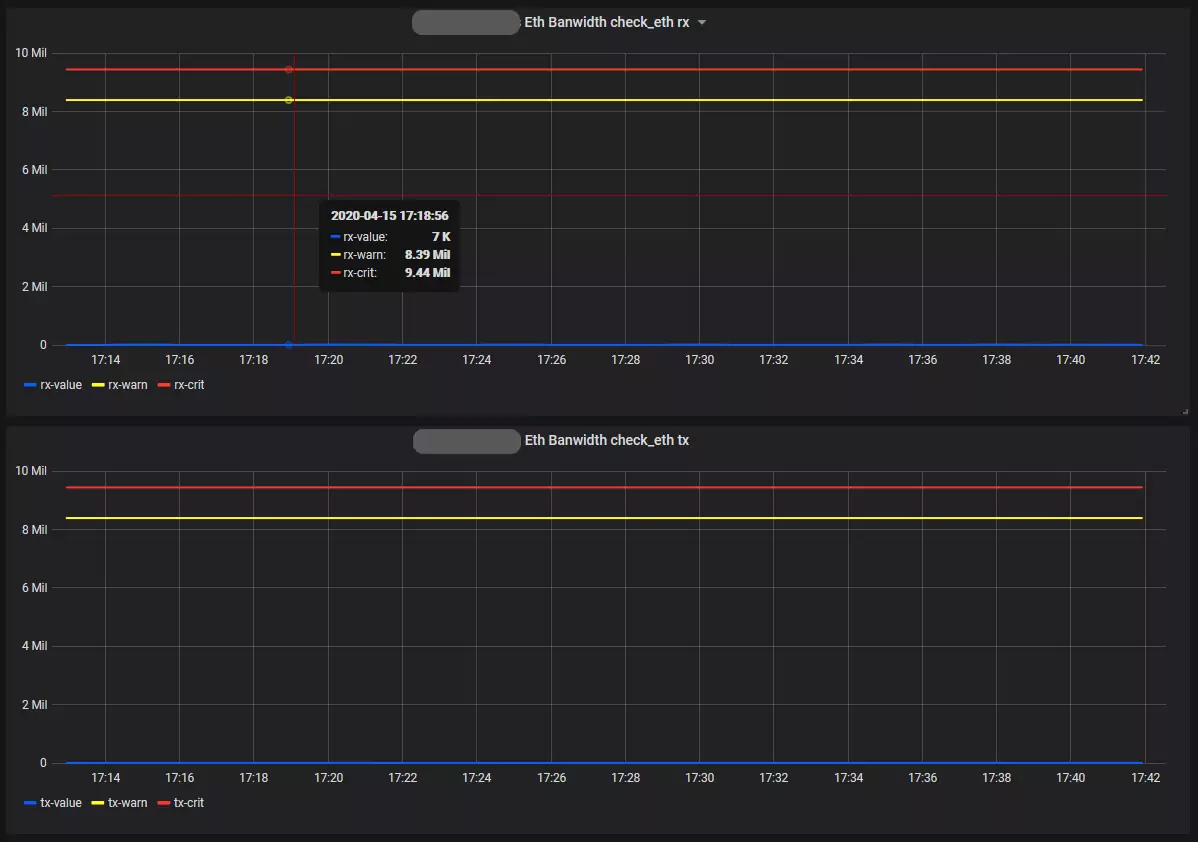
Task: Click the 17:14 time label in rx panel
Action: tap(105, 360)
